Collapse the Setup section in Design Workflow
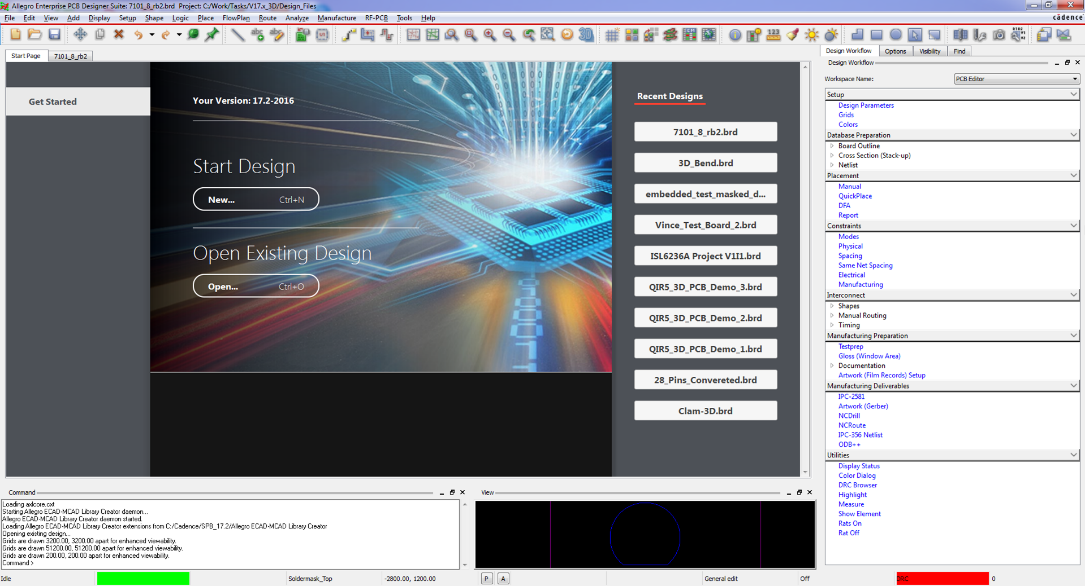 (1073, 94)
